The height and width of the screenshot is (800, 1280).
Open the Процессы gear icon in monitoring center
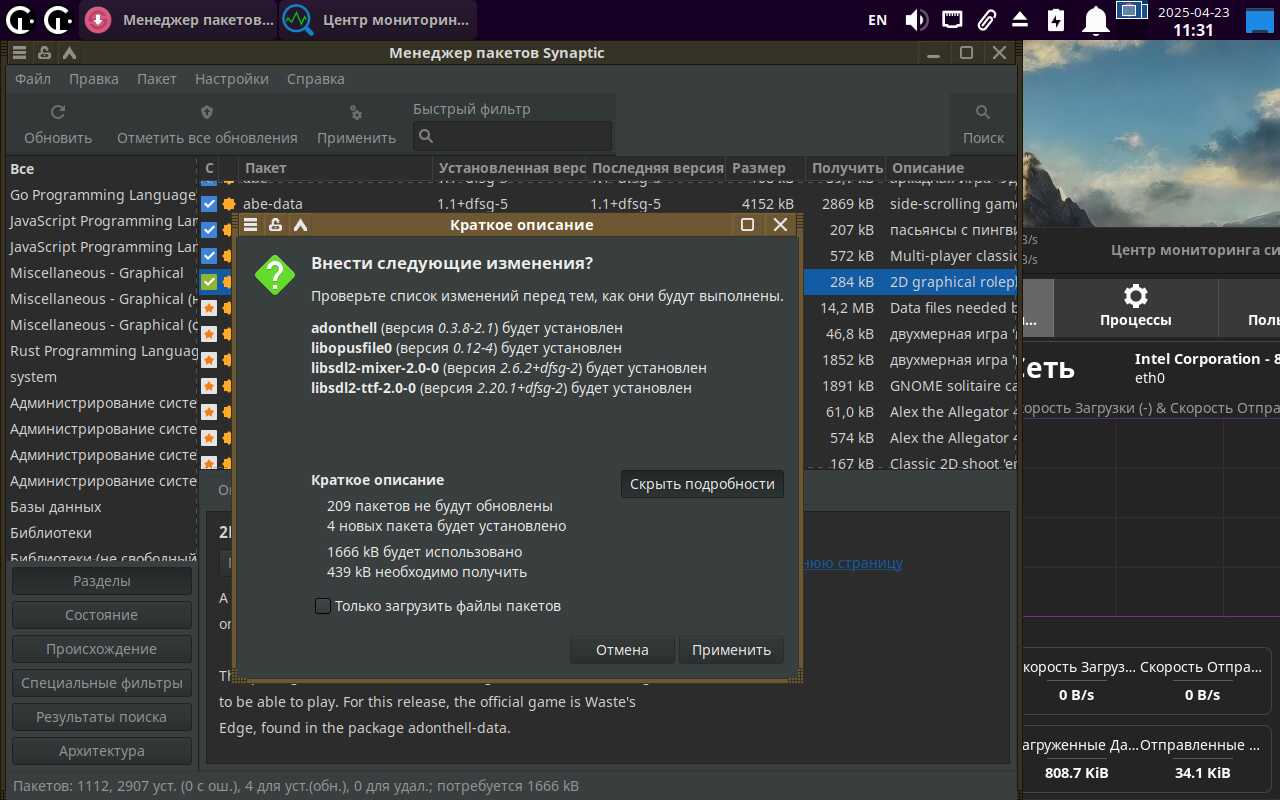[1135, 296]
